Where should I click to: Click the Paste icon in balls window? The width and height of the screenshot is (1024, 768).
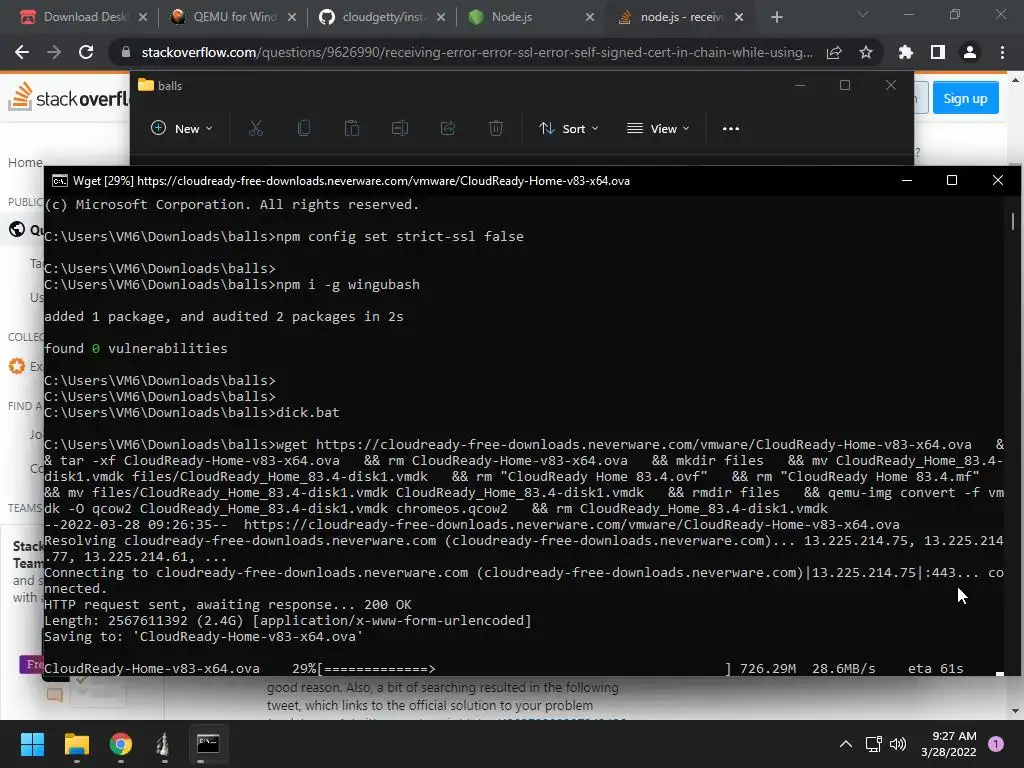coord(352,129)
